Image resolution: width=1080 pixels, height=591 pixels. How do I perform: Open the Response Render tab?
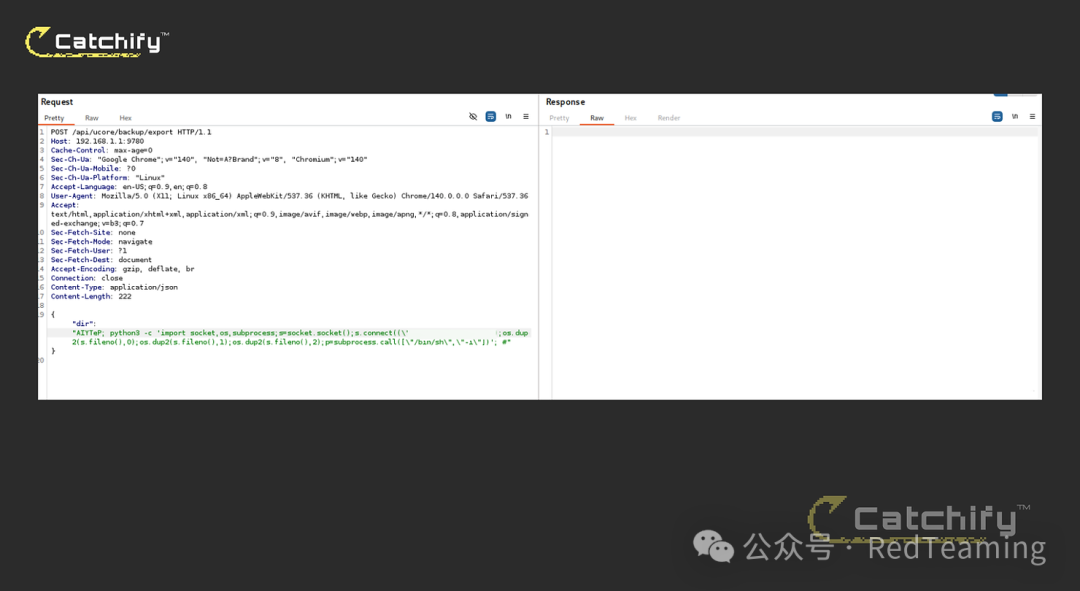pyautogui.click(x=669, y=118)
